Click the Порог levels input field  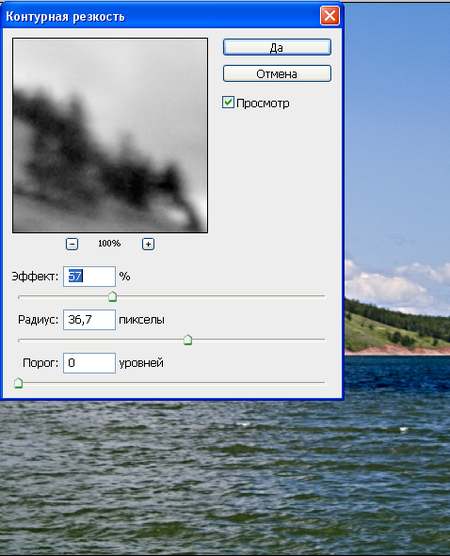coord(89,363)
